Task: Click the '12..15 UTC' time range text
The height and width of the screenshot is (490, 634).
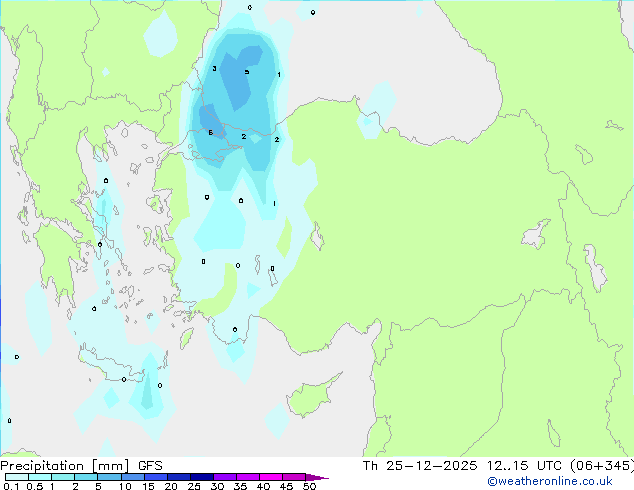Action: pos(524,466)
